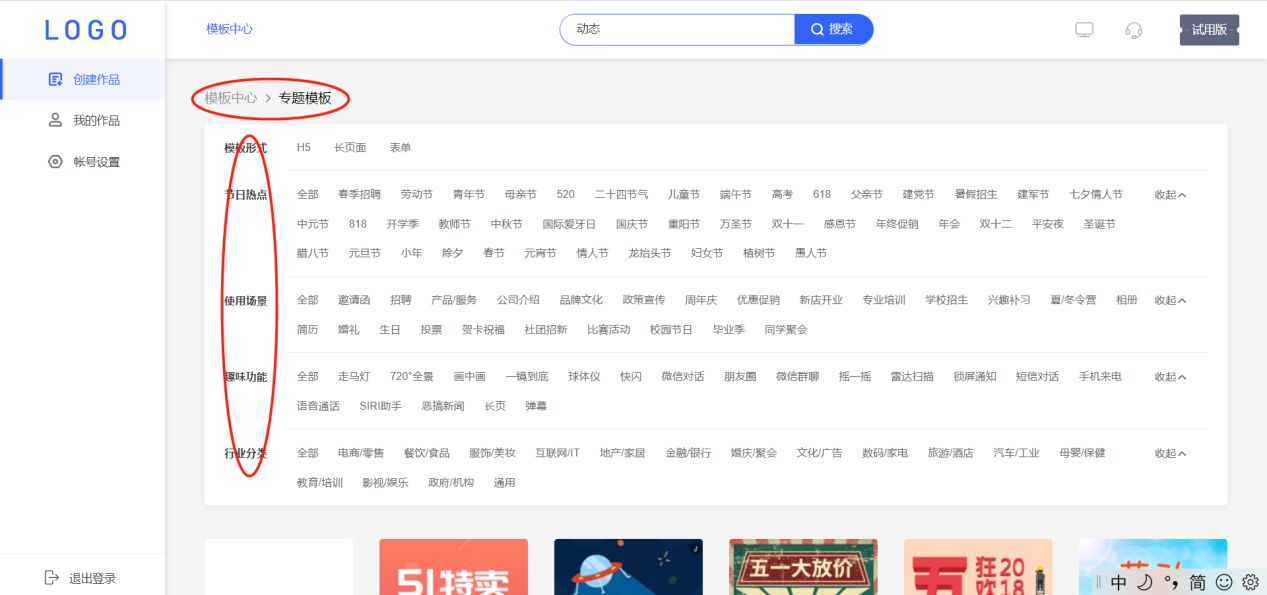This screenshot has width=1267, height=595.
Task: Open the 模板中心 top navigation tab
Action: tap(229, 29)
